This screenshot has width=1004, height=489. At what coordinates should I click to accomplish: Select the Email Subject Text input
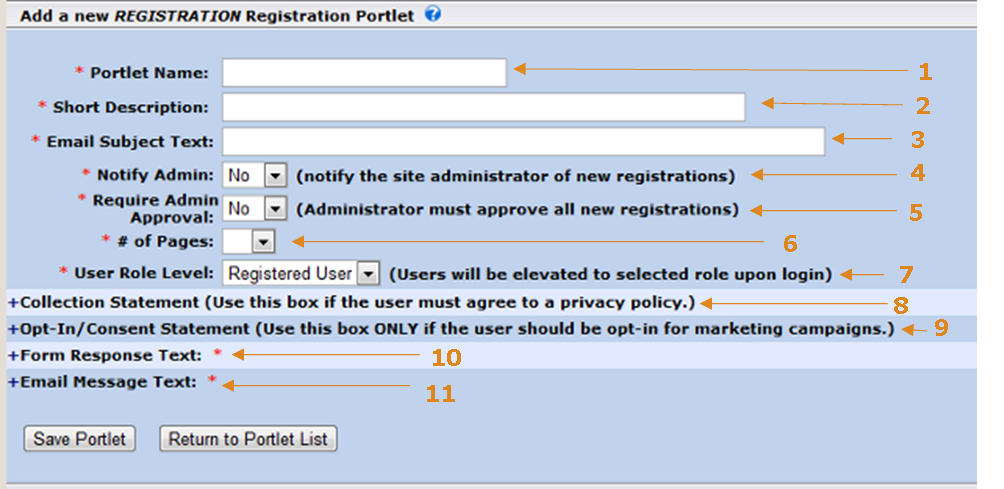tap(524, 141)
